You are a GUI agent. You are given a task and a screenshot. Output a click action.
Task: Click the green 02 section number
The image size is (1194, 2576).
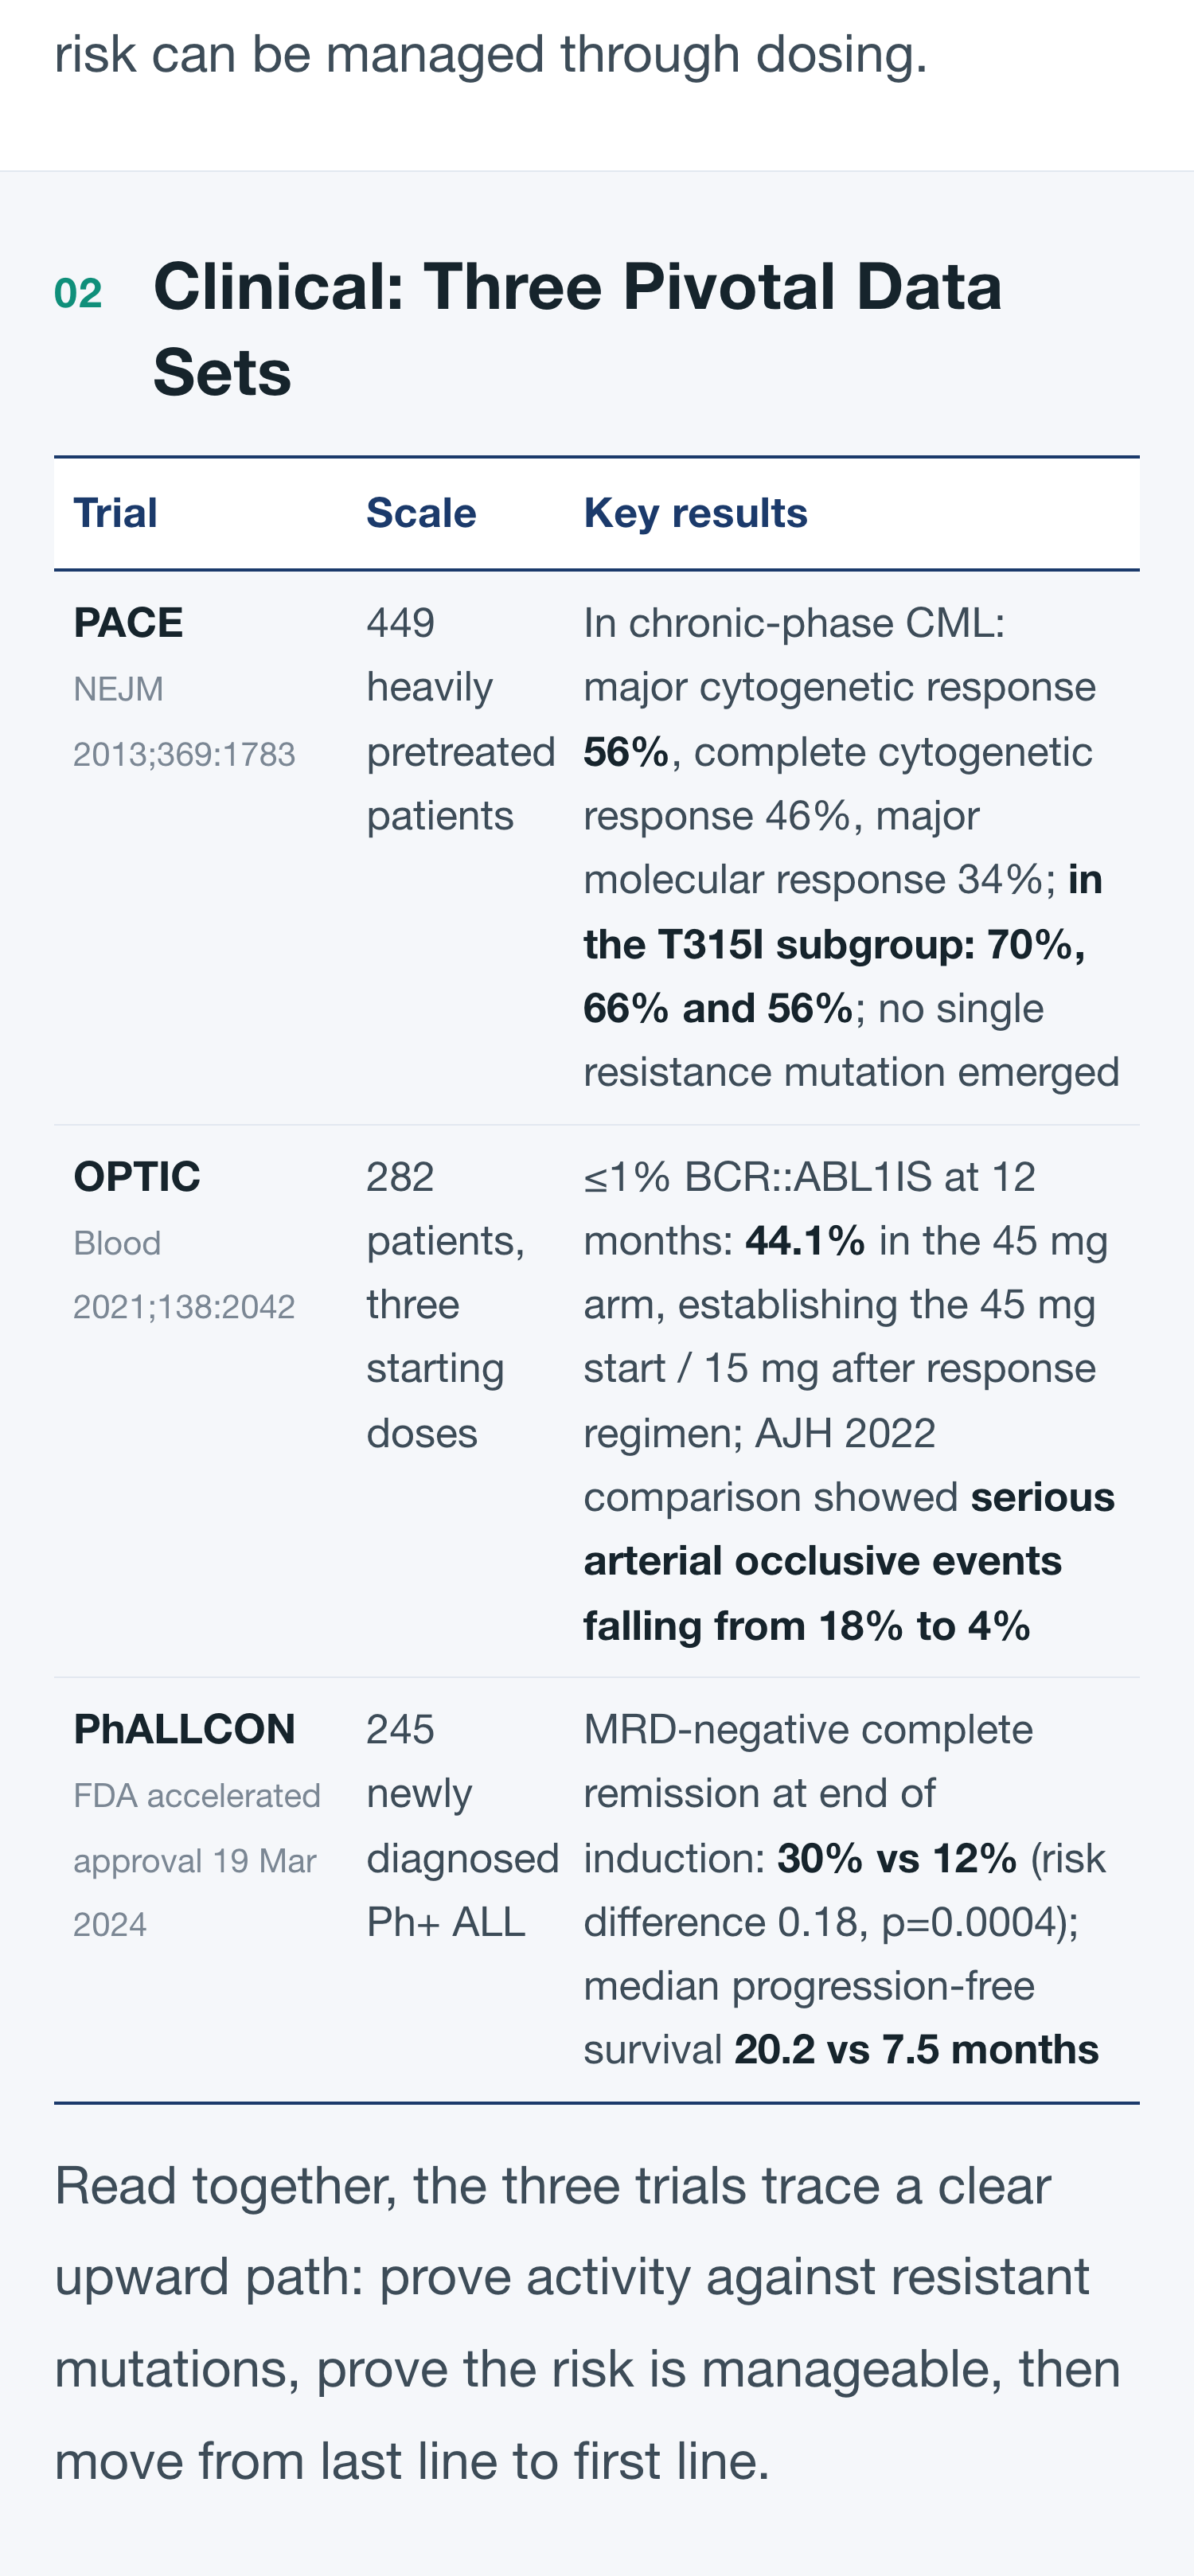(78, 294)
